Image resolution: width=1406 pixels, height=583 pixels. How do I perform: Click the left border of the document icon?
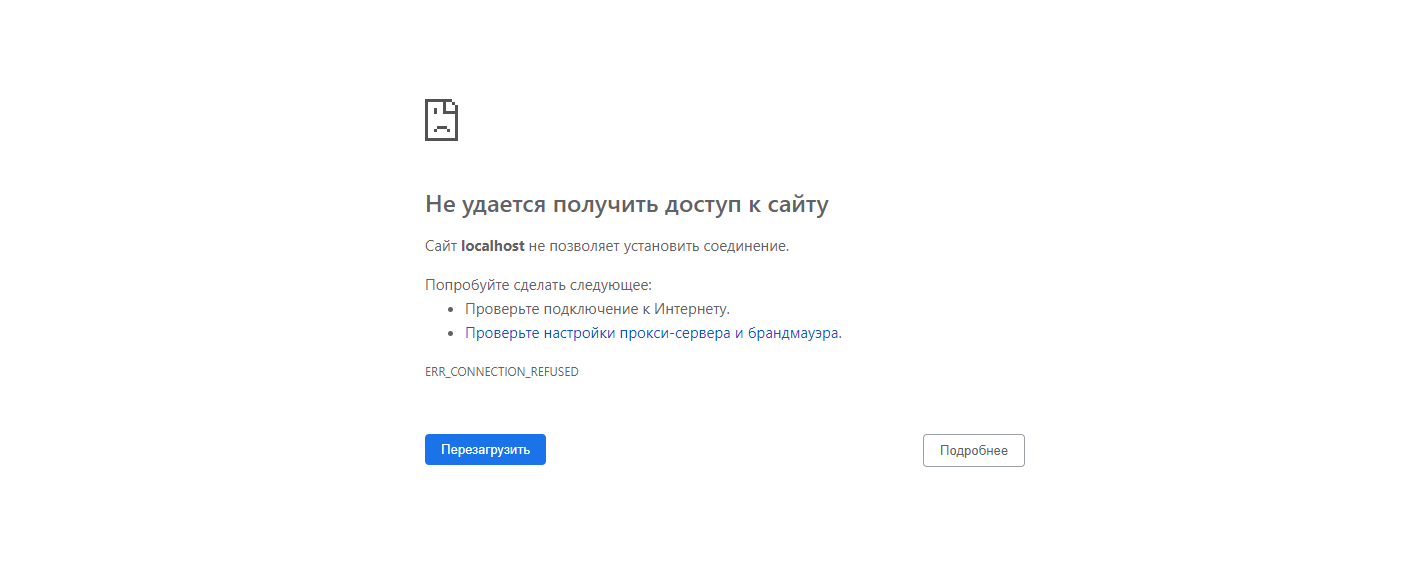pos(426,120)
